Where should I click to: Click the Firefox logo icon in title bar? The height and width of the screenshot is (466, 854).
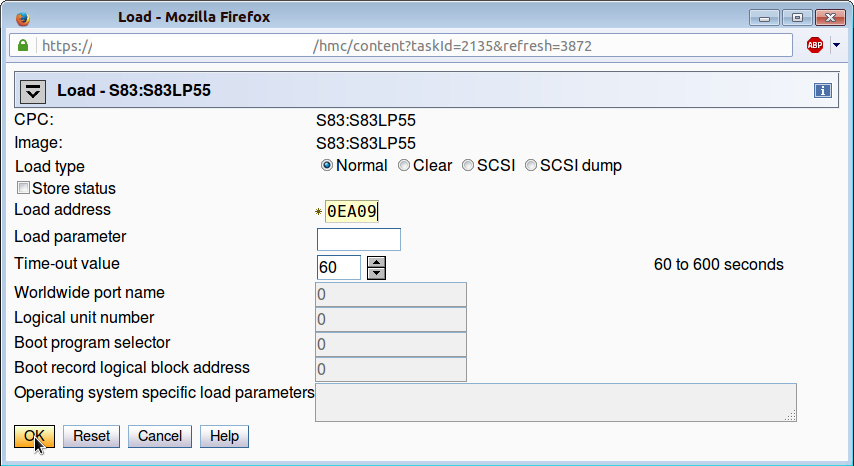(24, 17)
